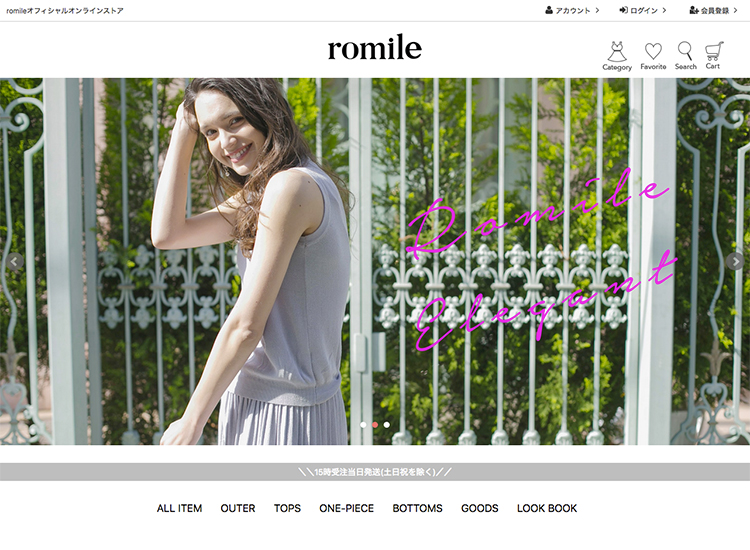Go to previous slide arrow
Viewport: 750px width, 550px height.
point(14,262)
